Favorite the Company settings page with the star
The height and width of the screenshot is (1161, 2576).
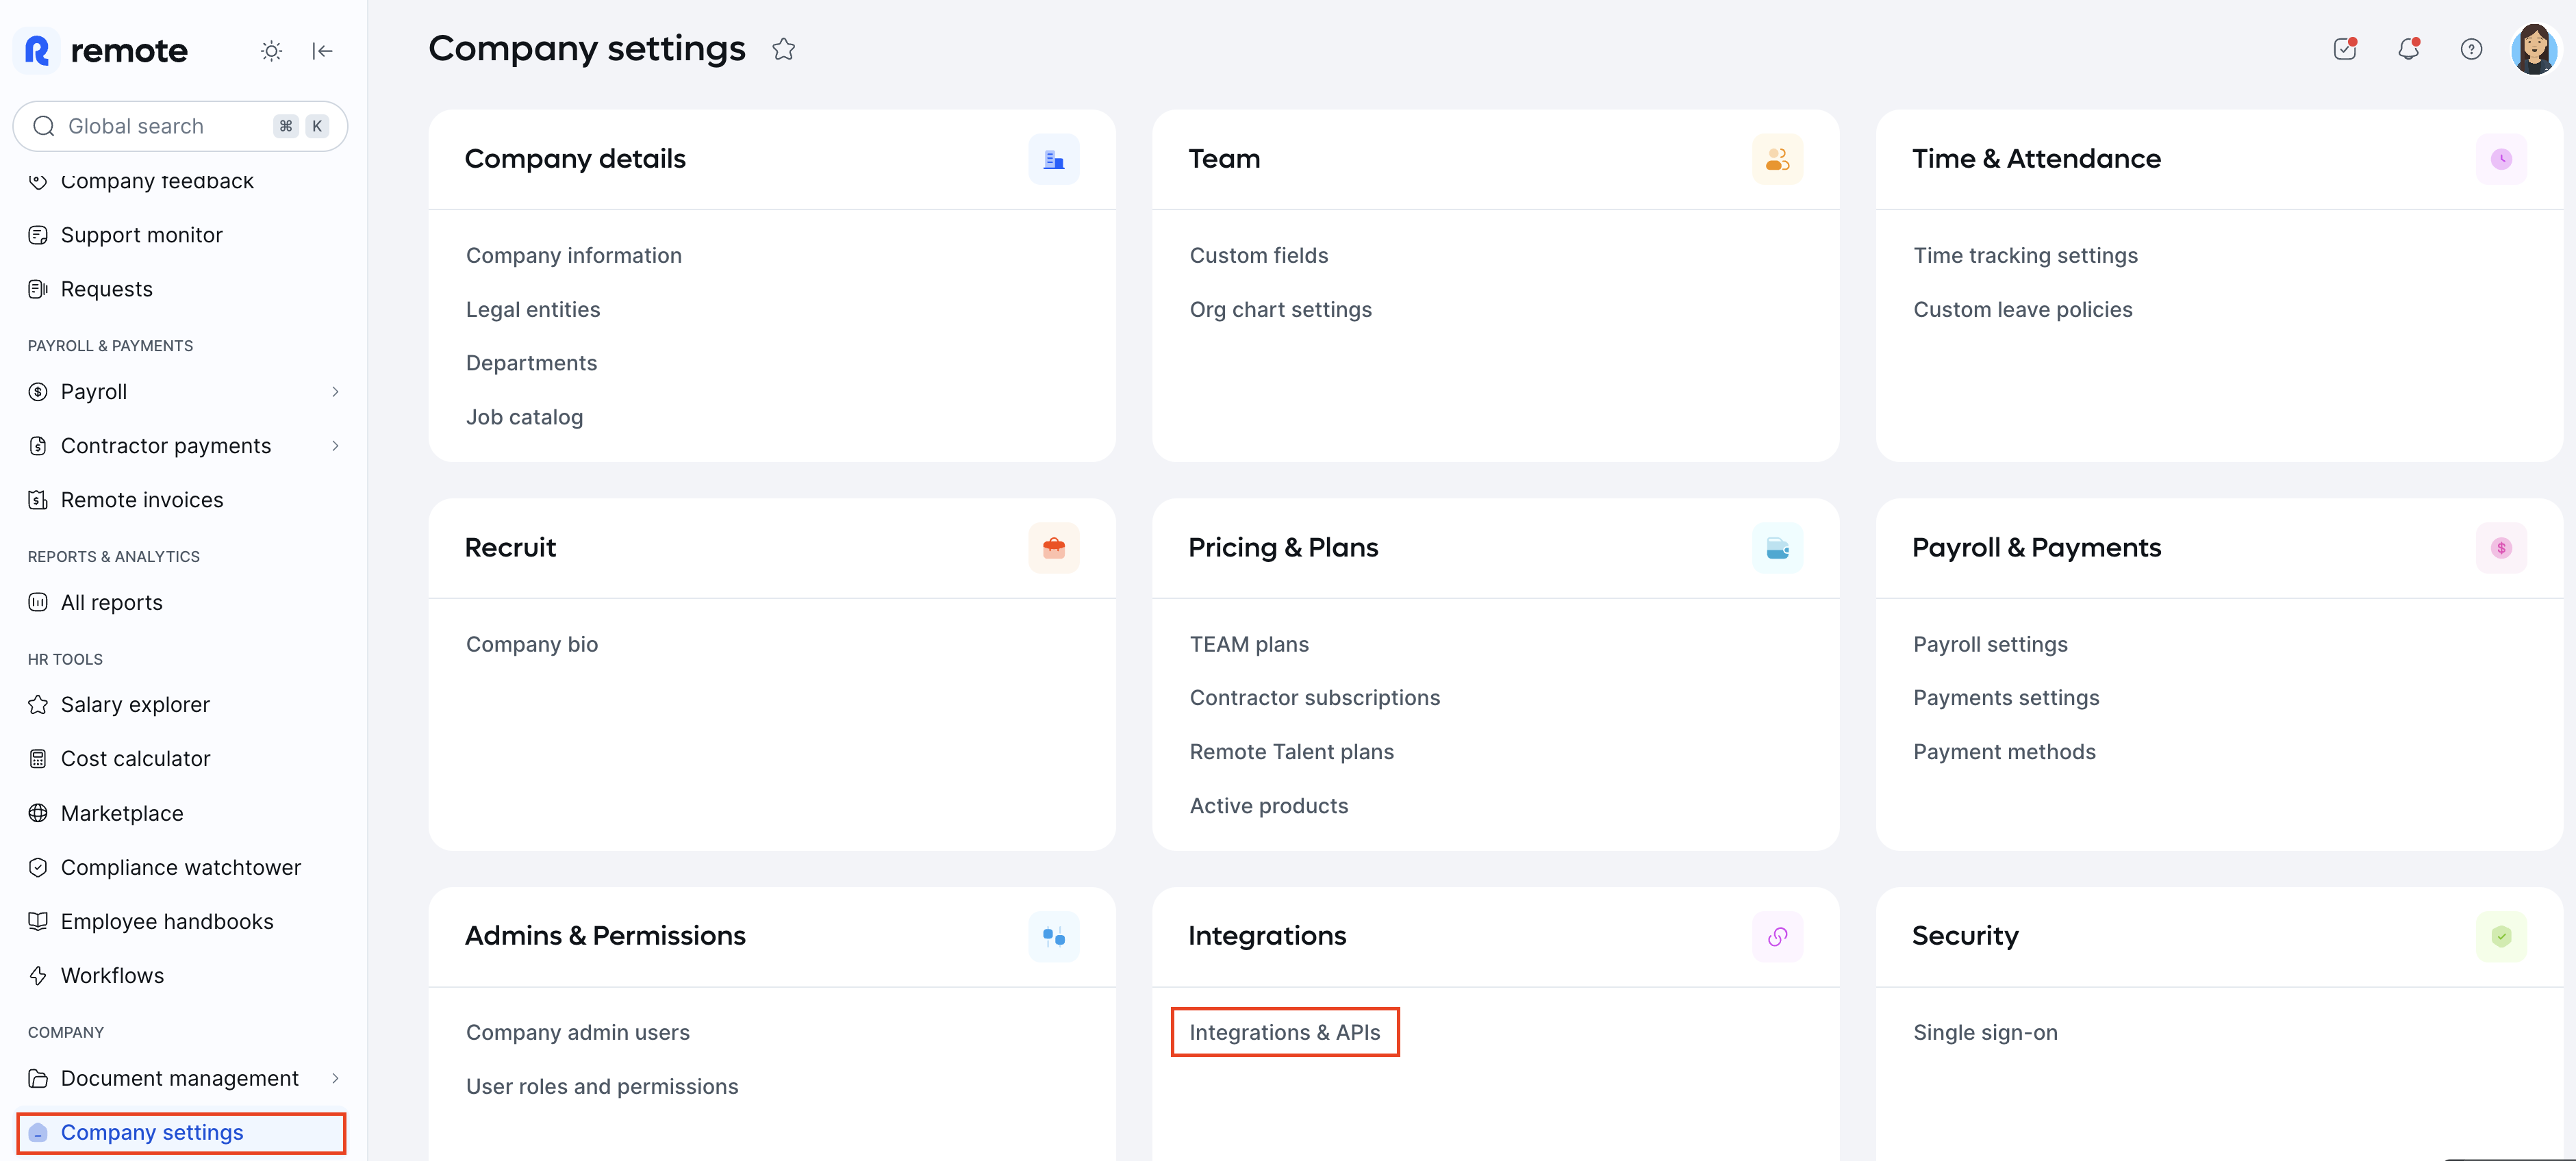(x=783, y=49)
